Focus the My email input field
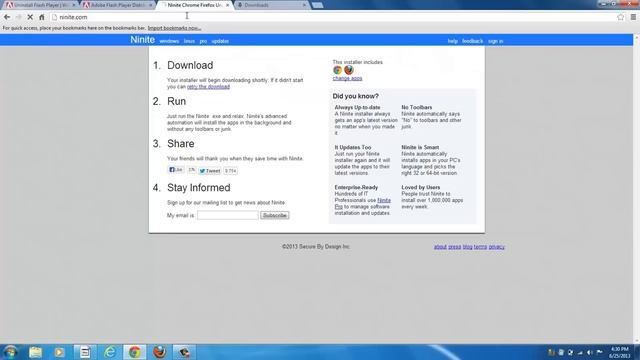 pos(228,215)
